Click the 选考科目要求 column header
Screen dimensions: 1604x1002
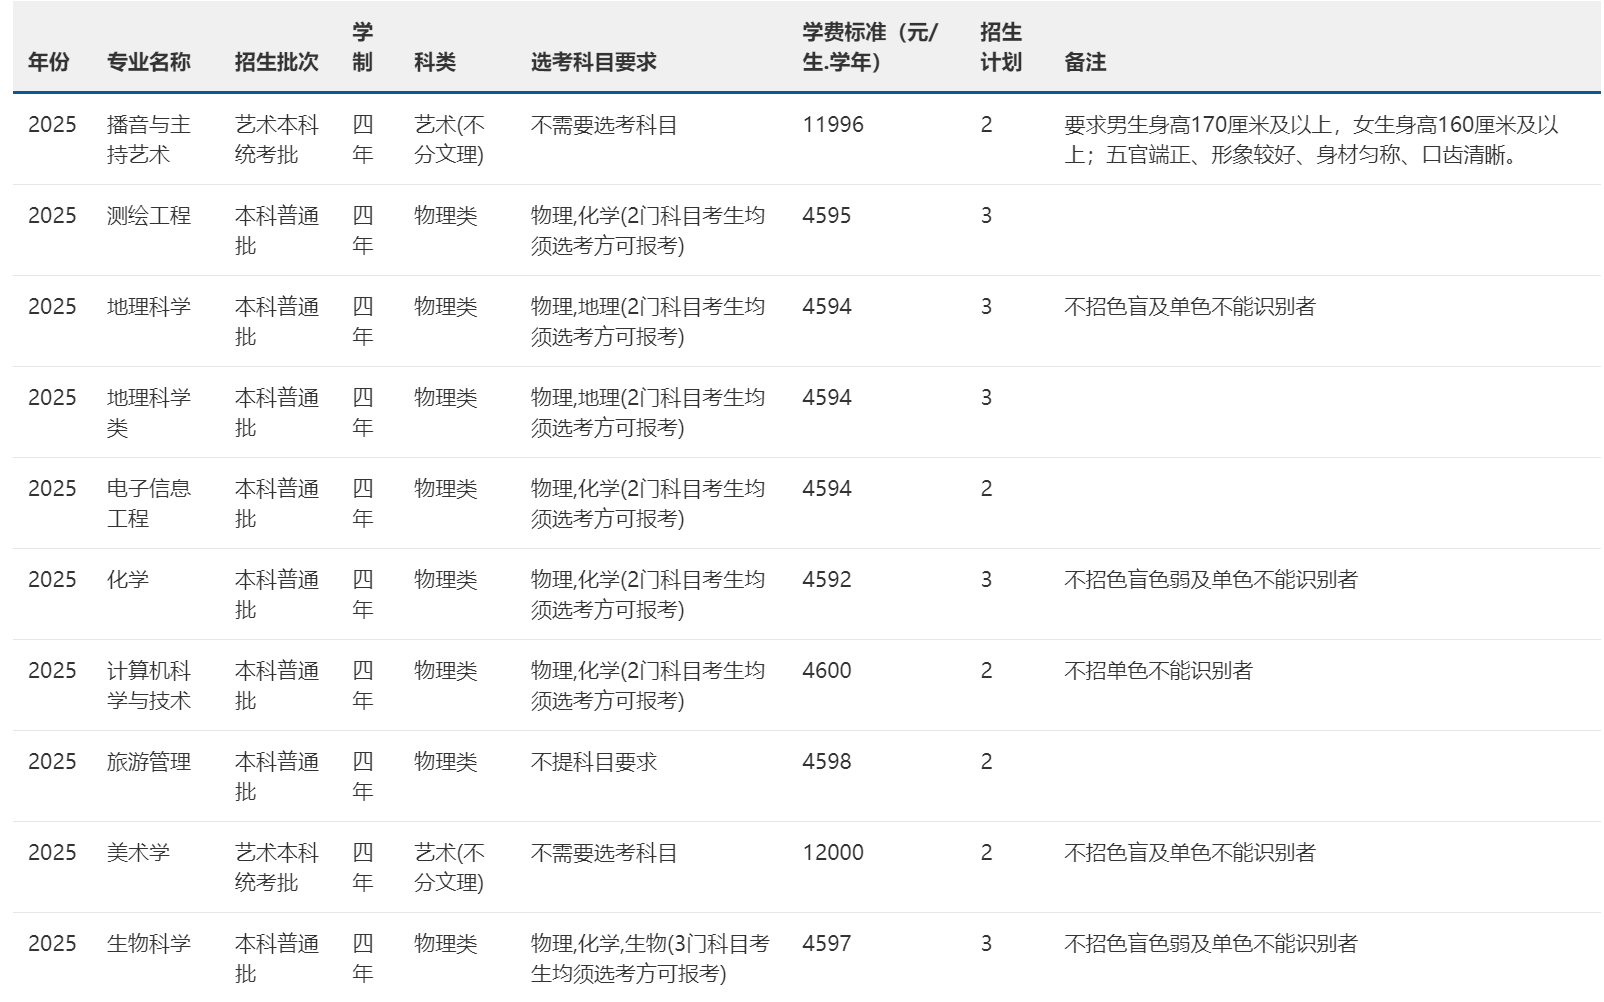pyautogui.click(x=593, y=62)
